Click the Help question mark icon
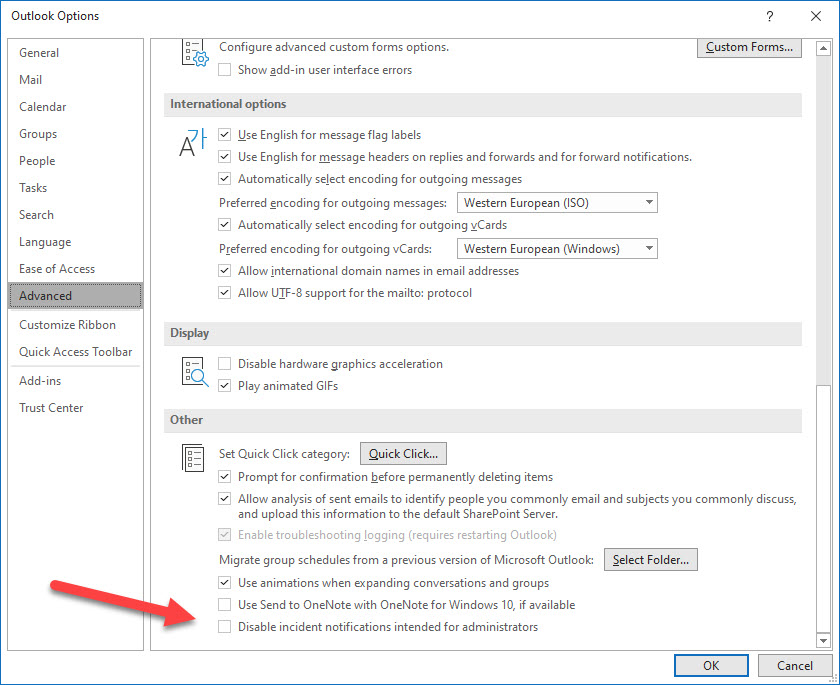The width and height of the screenshot is (840, 685). coord(770,16)
